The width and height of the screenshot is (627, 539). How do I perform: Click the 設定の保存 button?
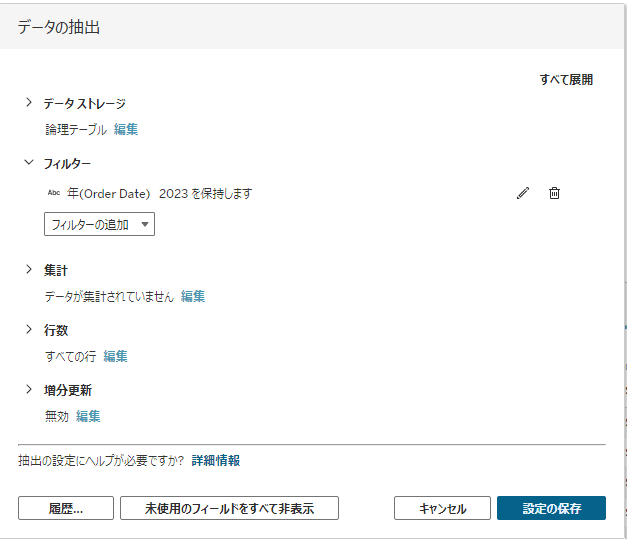click(x=551, y=508)
